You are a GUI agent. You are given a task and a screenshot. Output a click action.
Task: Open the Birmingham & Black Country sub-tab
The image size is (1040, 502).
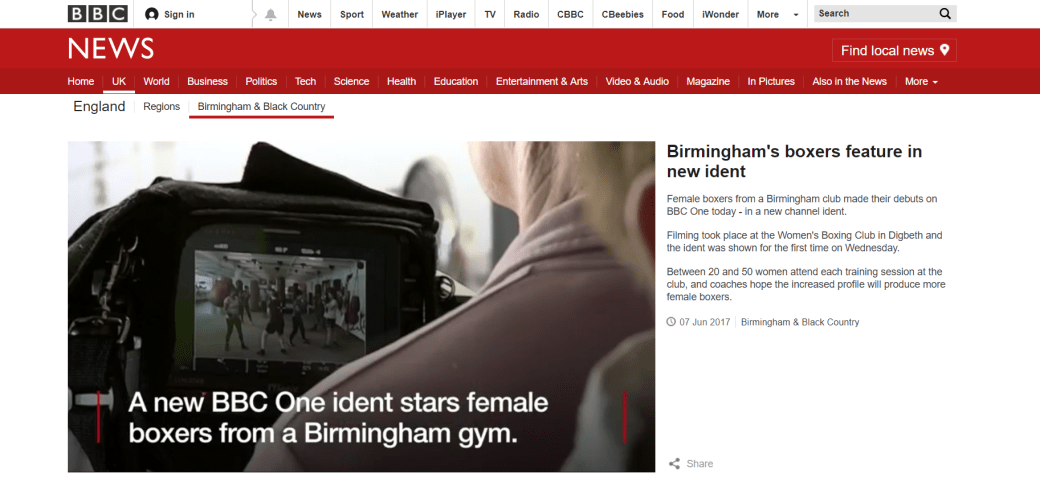[261, 107]
